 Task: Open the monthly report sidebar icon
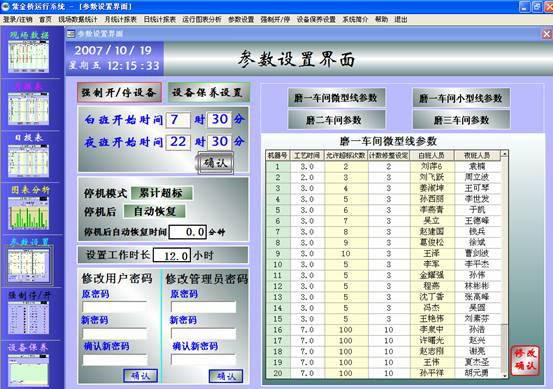(29, 108)
